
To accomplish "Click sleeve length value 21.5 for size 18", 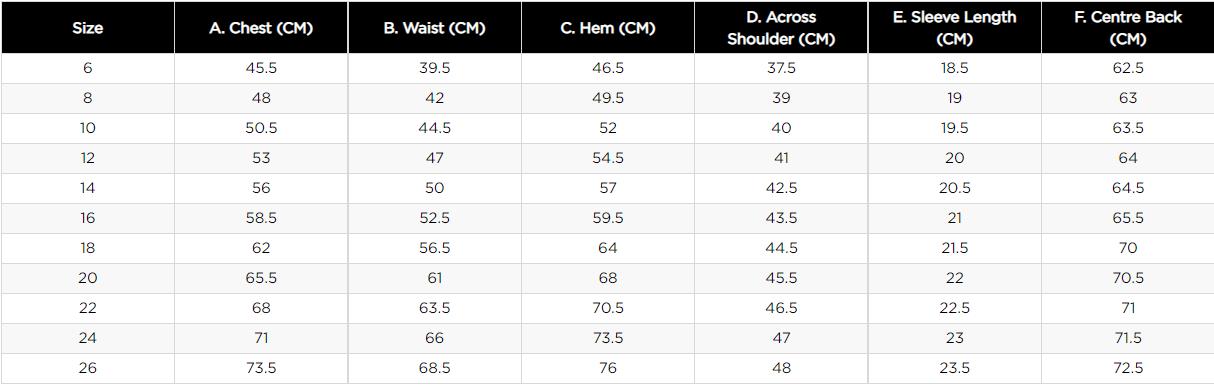I will pyautogui.click(x=954, y=248).
